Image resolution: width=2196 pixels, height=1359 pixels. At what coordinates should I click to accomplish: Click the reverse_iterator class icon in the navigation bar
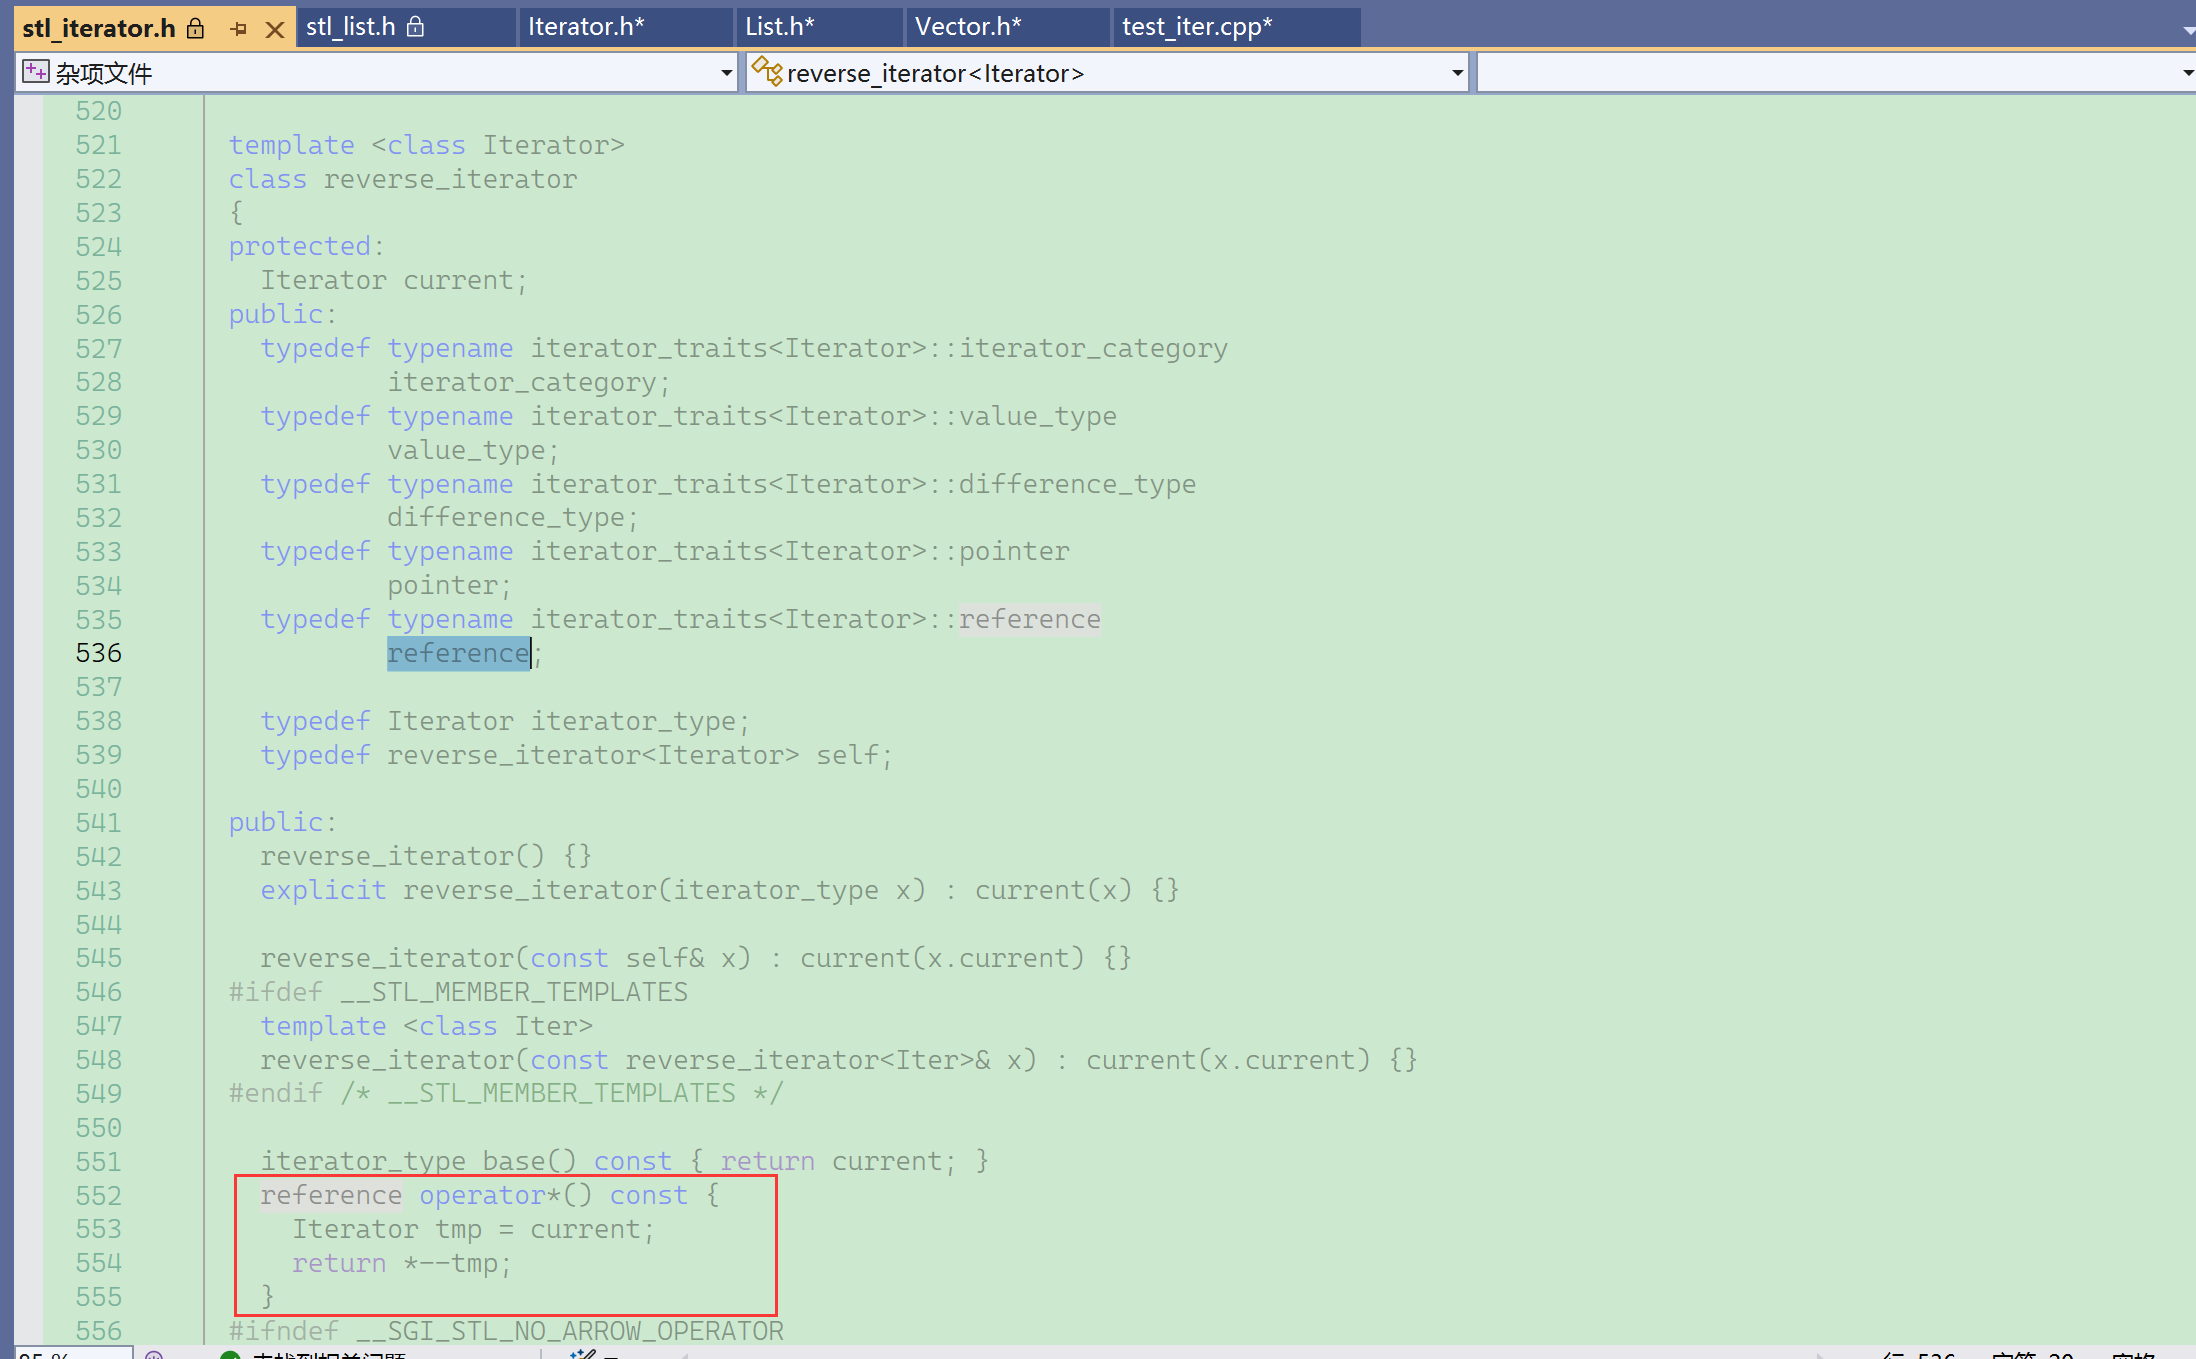pyautogui.click(x=766, y=72)
